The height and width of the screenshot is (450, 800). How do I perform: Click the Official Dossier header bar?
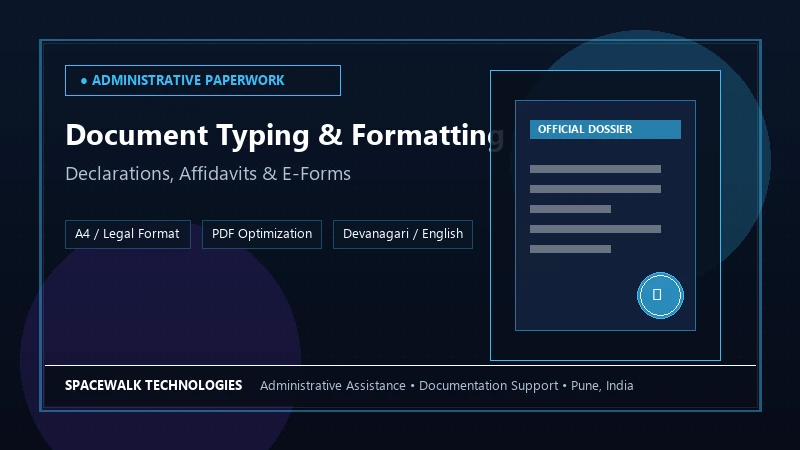pyautogui.click(x=605, y=129)
